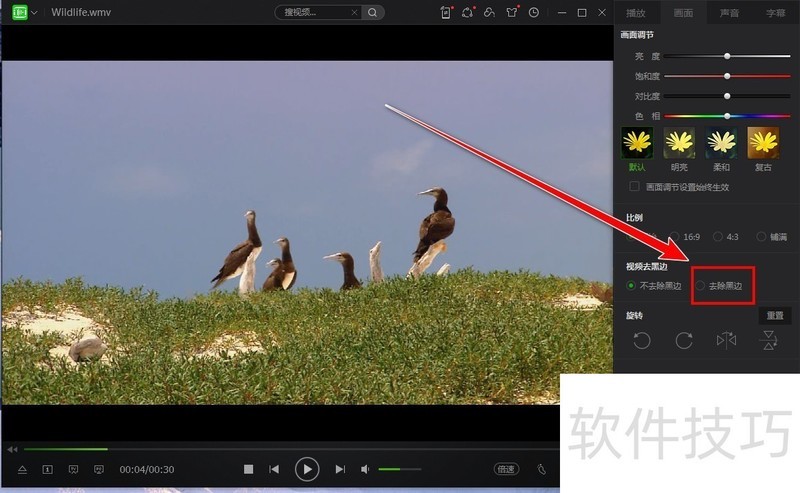Mute the volume speaker icon

pyautogui.click(x=365, y=469)
